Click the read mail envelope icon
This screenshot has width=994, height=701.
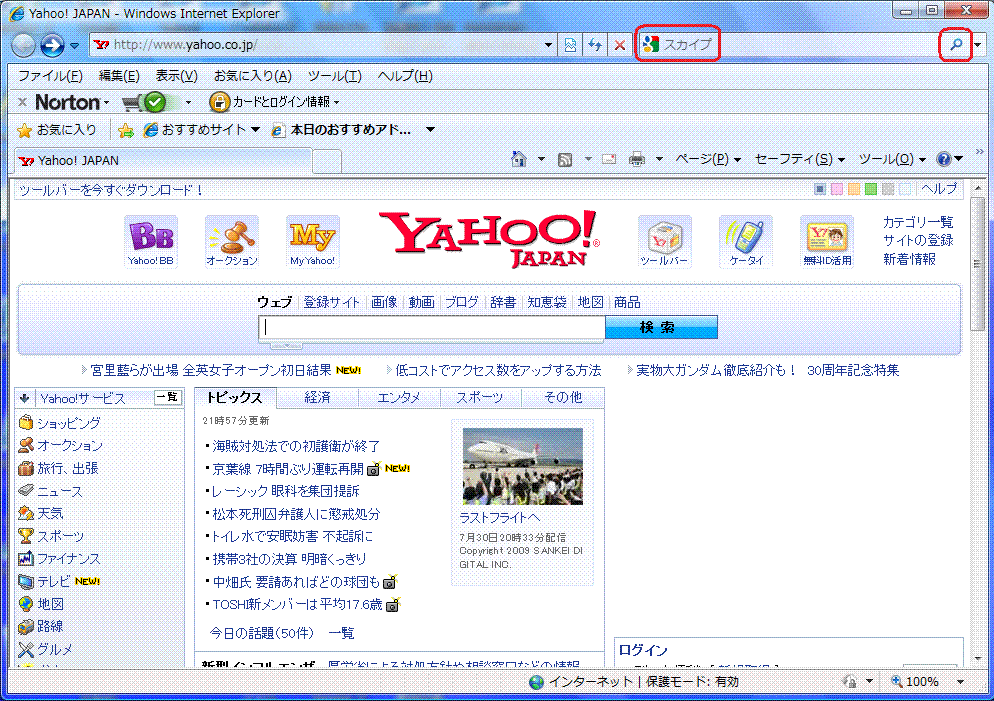609,159
